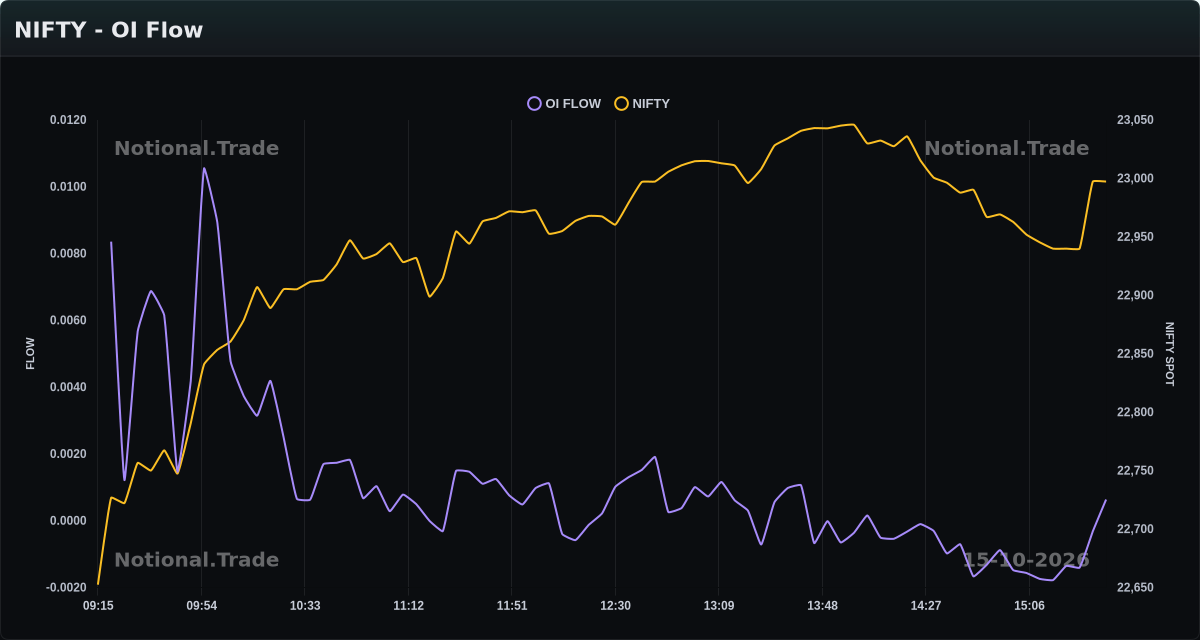Click the 22,650 spot axis value

(1135, 587)
